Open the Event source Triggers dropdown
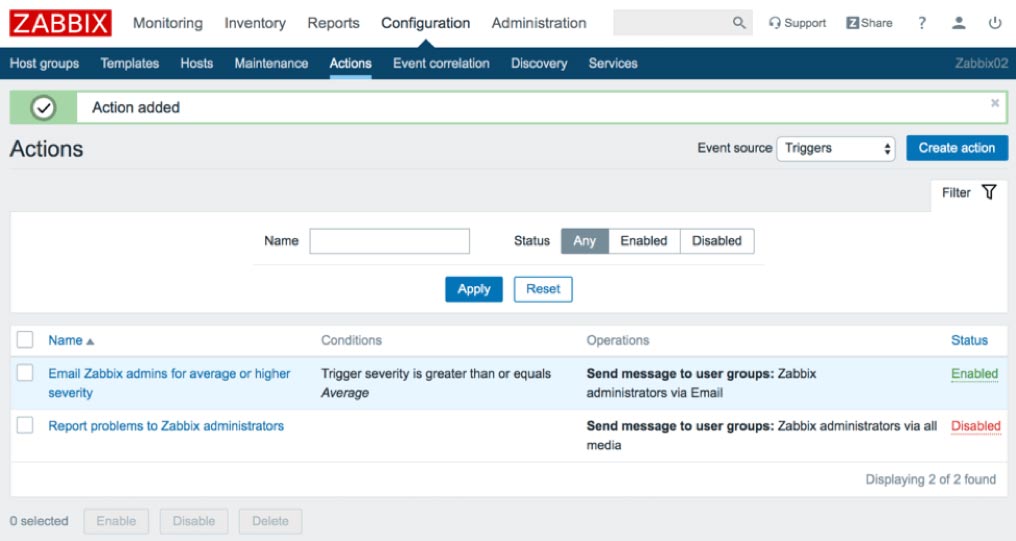This screenshot has height=541, width=1016. pos(836,148)
